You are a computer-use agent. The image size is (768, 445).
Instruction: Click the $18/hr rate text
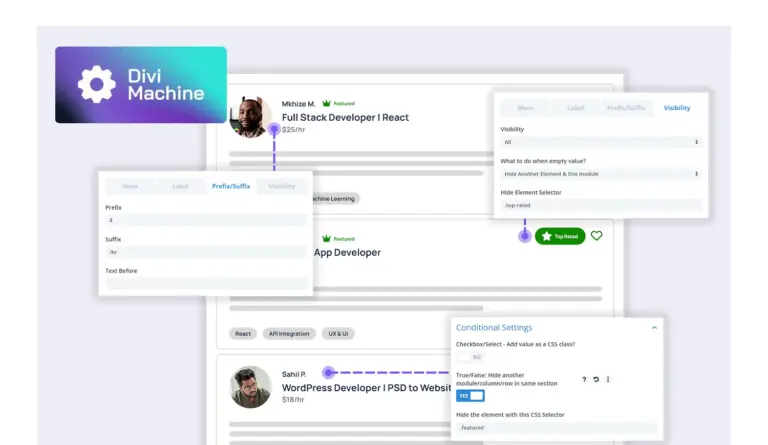pos(293,400)
